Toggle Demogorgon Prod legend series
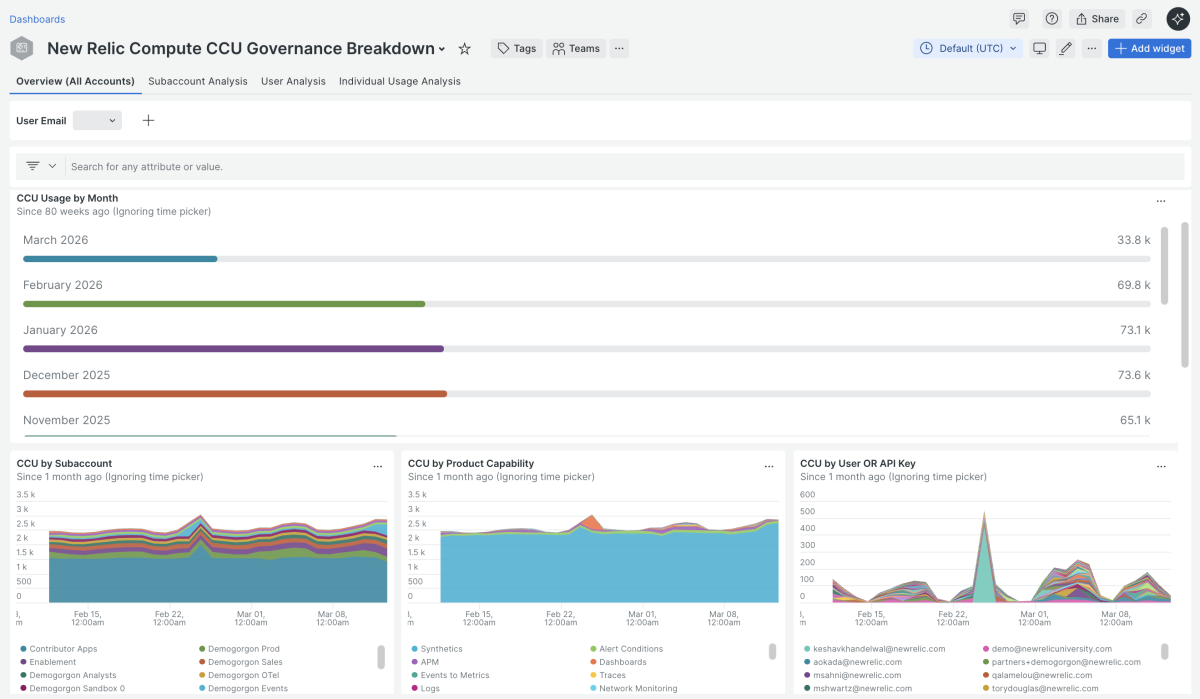This screenshot has width=1200, height=699. (x=243, y=649)
